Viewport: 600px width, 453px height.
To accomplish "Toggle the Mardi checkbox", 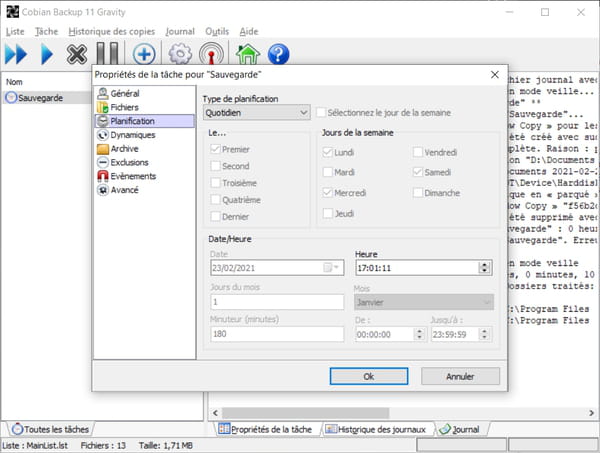I will tap(328, 172).
